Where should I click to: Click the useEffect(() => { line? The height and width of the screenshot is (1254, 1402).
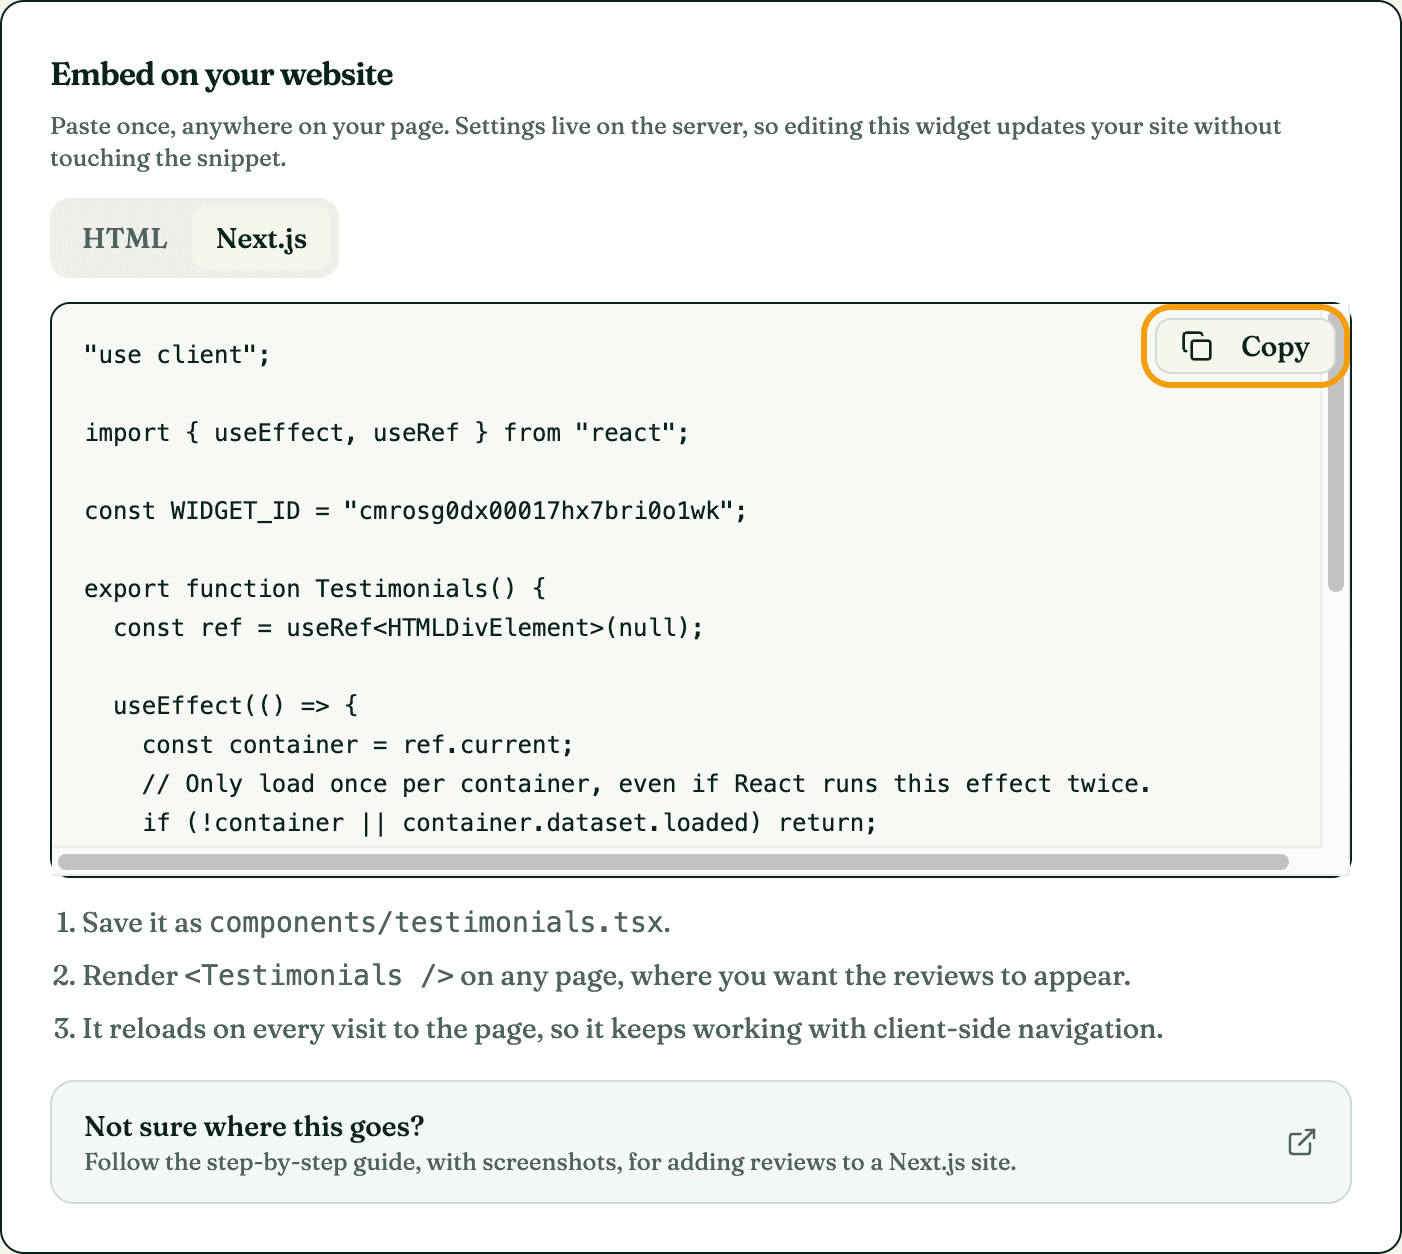pyautogui.click(x=236, y=706)
